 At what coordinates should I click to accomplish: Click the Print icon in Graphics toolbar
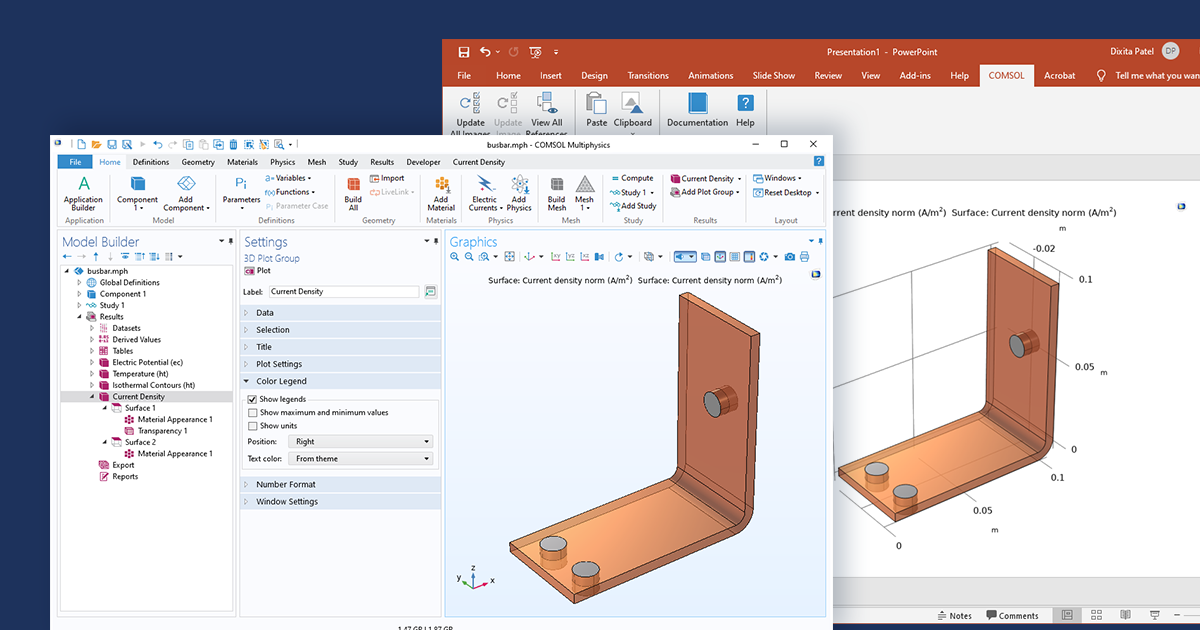pyautogui.click(x=806, y=257)
